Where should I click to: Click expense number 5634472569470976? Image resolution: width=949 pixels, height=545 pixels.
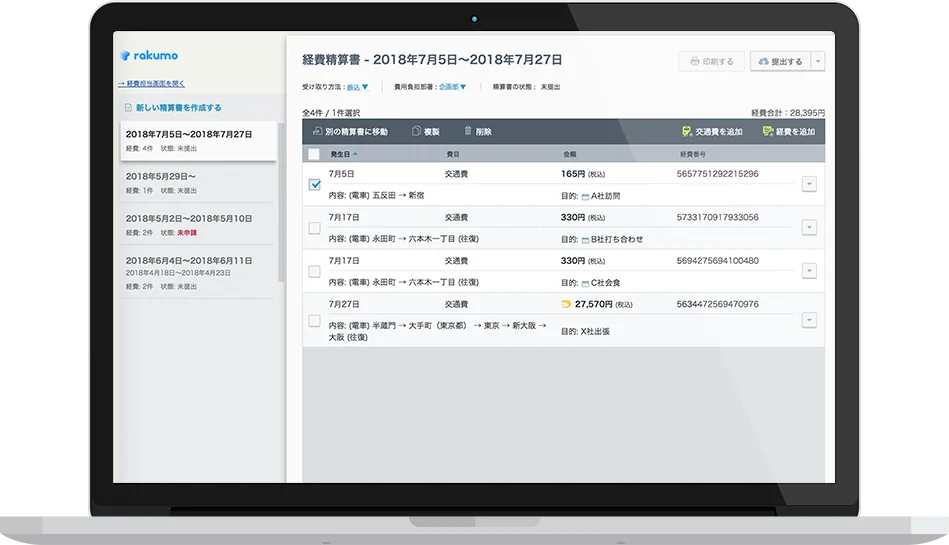(x=717, y=304)
